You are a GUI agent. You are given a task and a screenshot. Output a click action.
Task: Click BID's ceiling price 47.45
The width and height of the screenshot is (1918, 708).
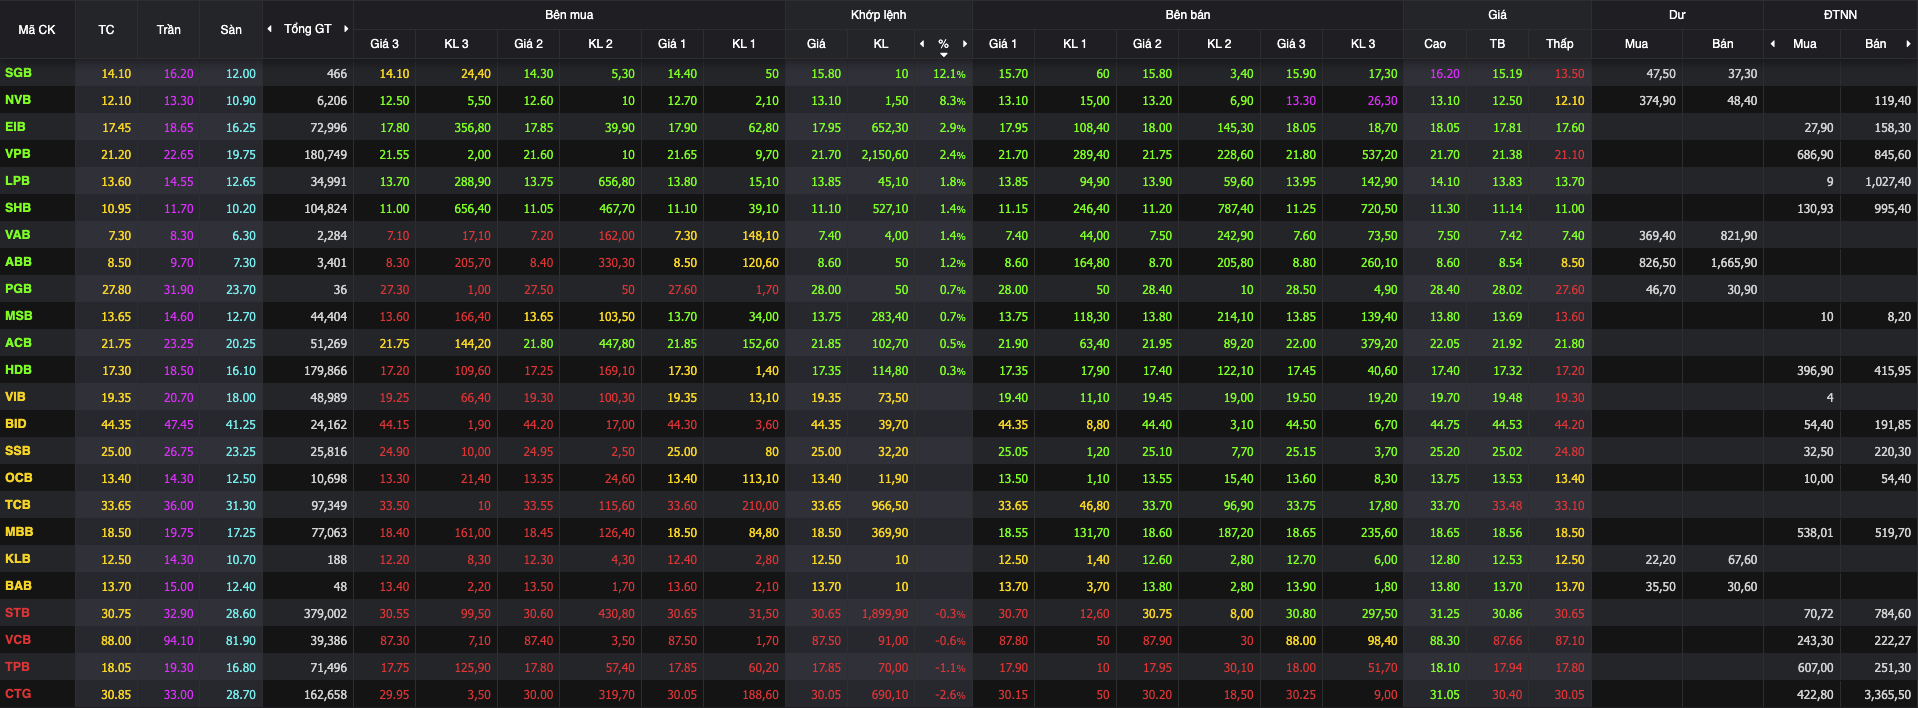[179, 425]
